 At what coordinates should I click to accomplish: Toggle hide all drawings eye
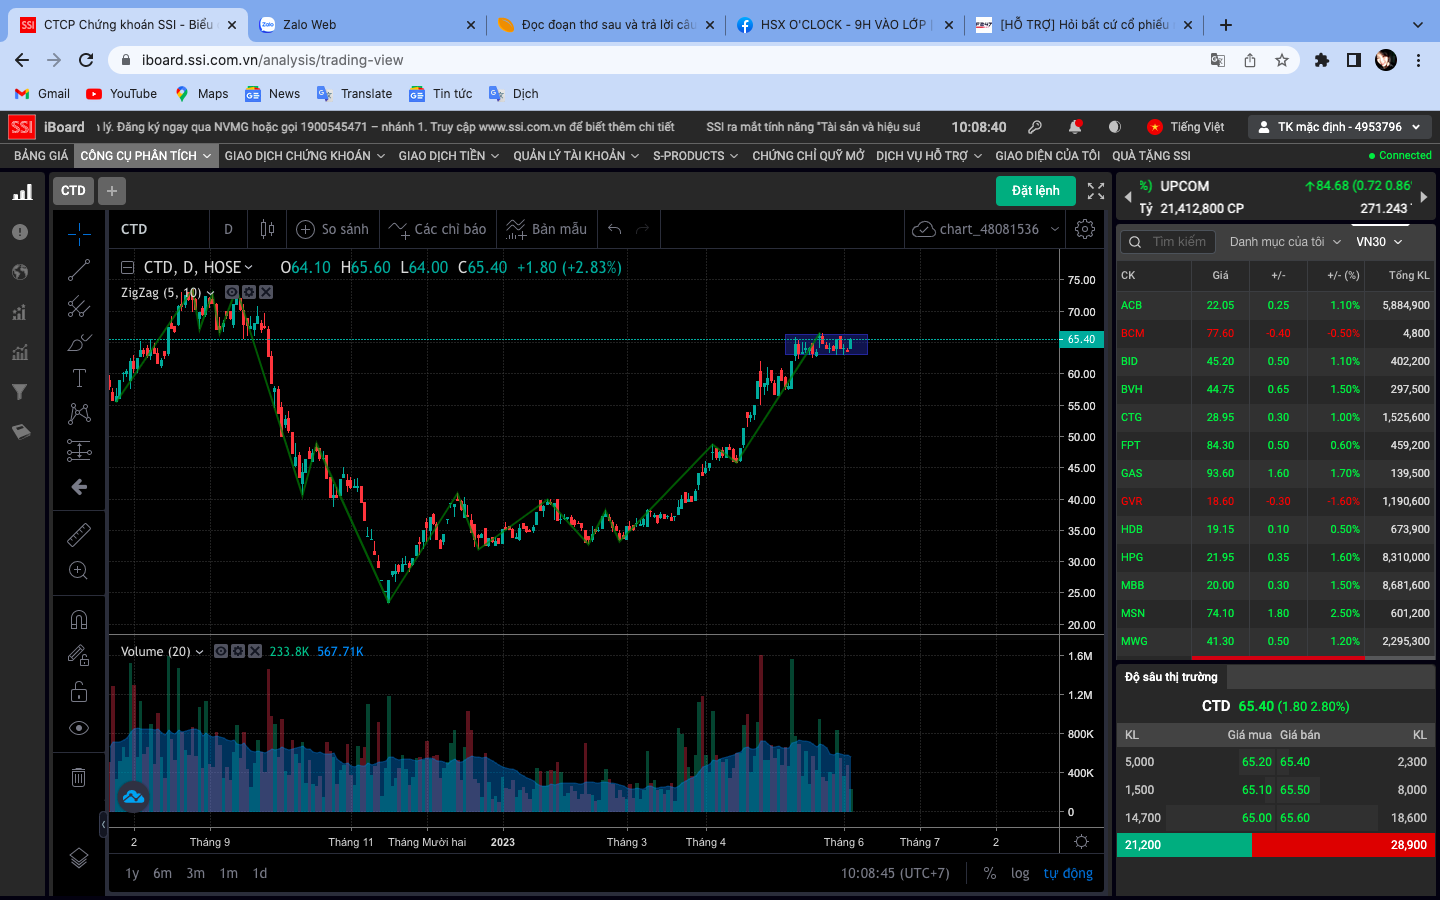[x=79, y=728]
